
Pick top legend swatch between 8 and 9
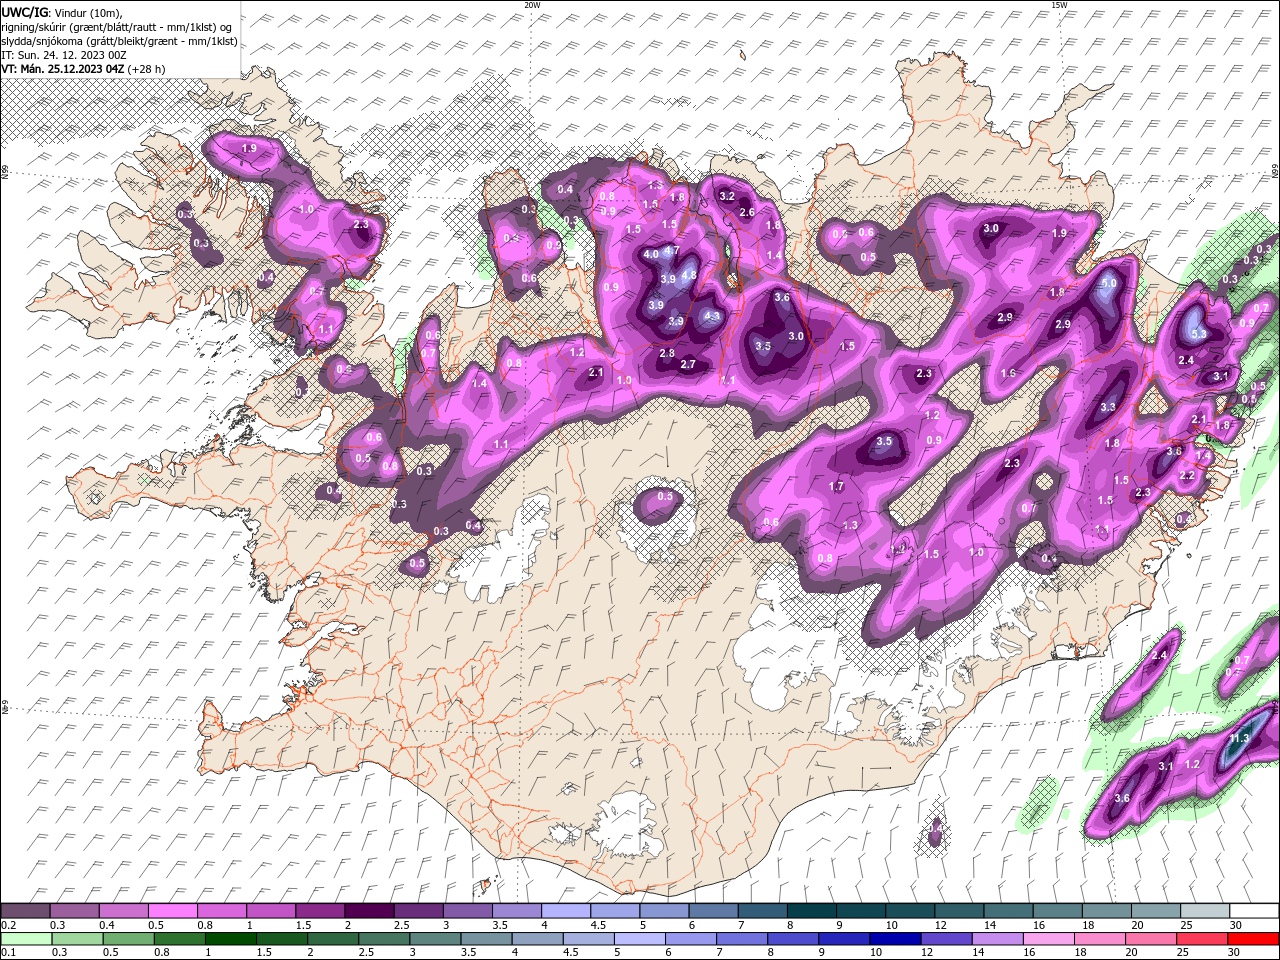tap(811, 911)
